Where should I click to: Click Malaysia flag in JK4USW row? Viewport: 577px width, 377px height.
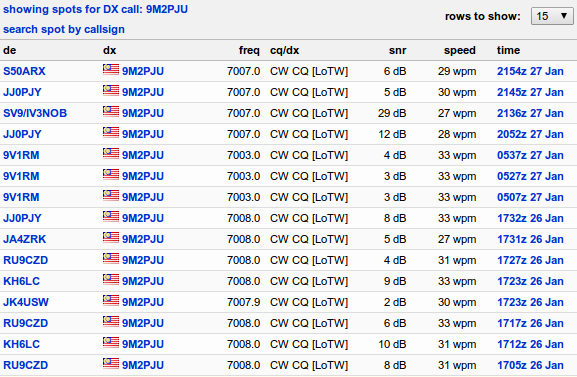(x=111, y=300)
